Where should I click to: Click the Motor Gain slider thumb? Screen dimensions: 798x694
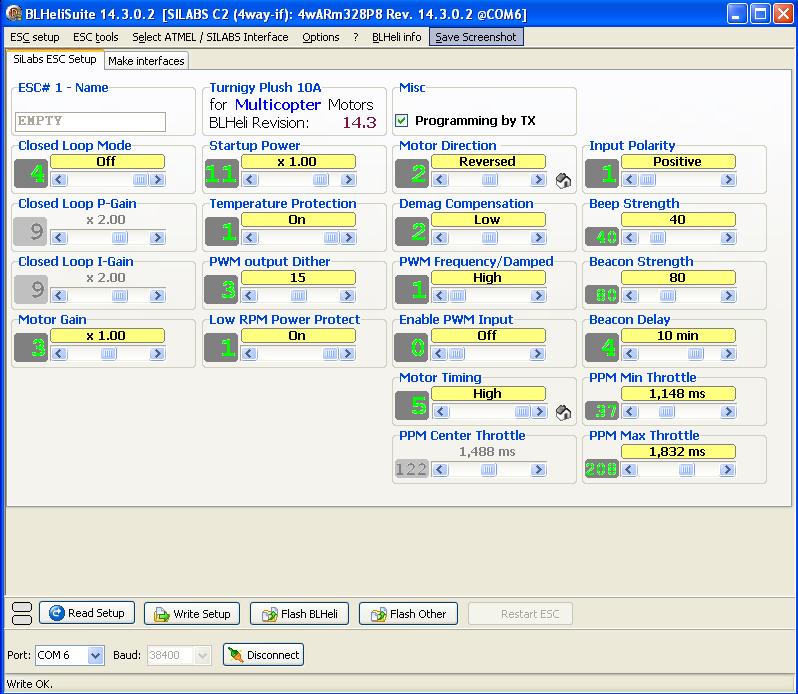108,354
